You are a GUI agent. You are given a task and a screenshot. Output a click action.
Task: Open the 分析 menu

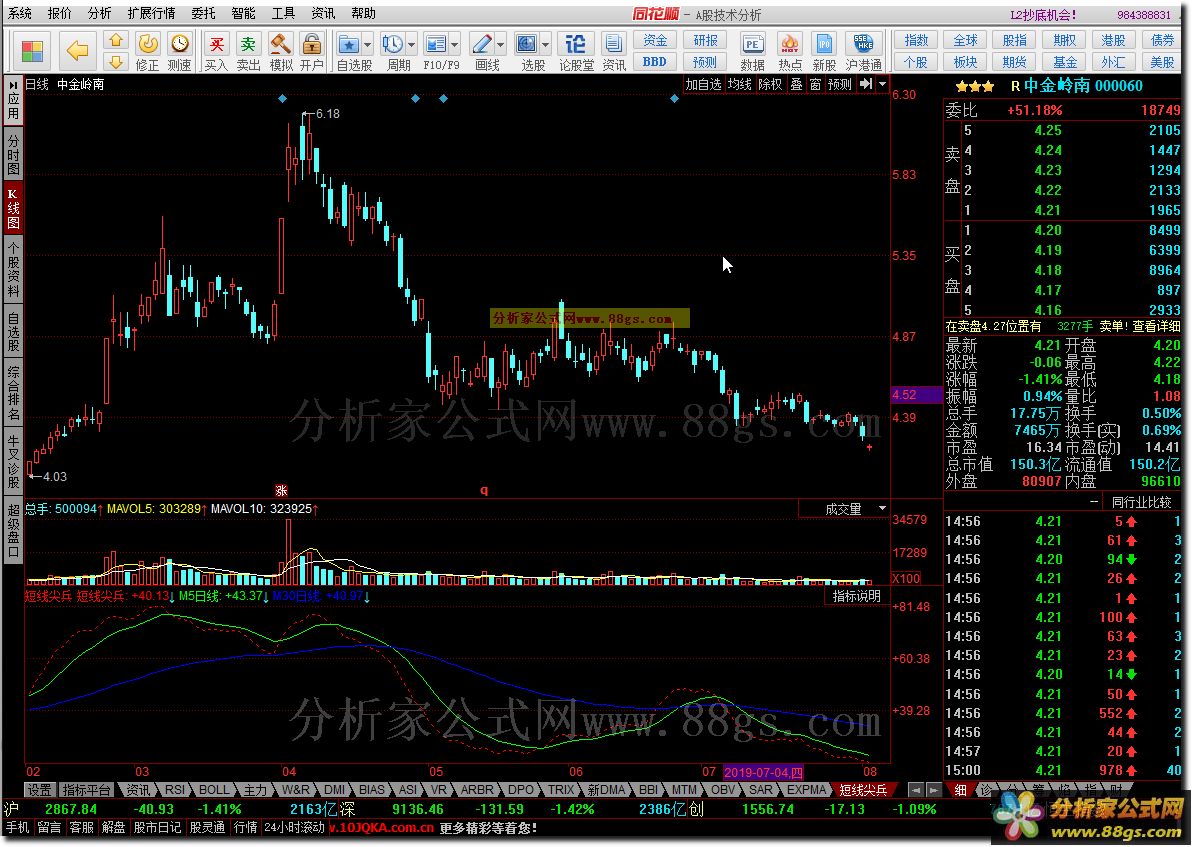[99, 13]
